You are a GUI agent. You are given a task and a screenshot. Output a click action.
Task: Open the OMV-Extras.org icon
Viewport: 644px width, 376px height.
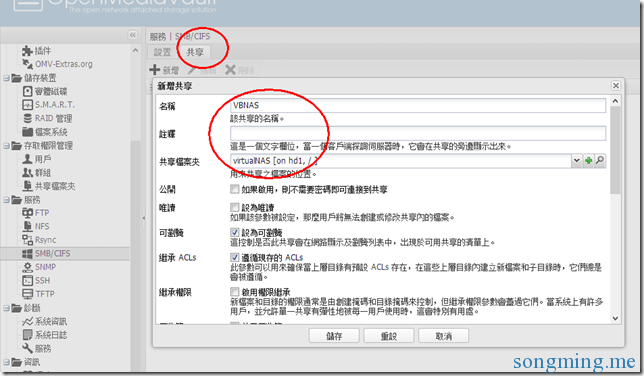(x=27, y=64)
